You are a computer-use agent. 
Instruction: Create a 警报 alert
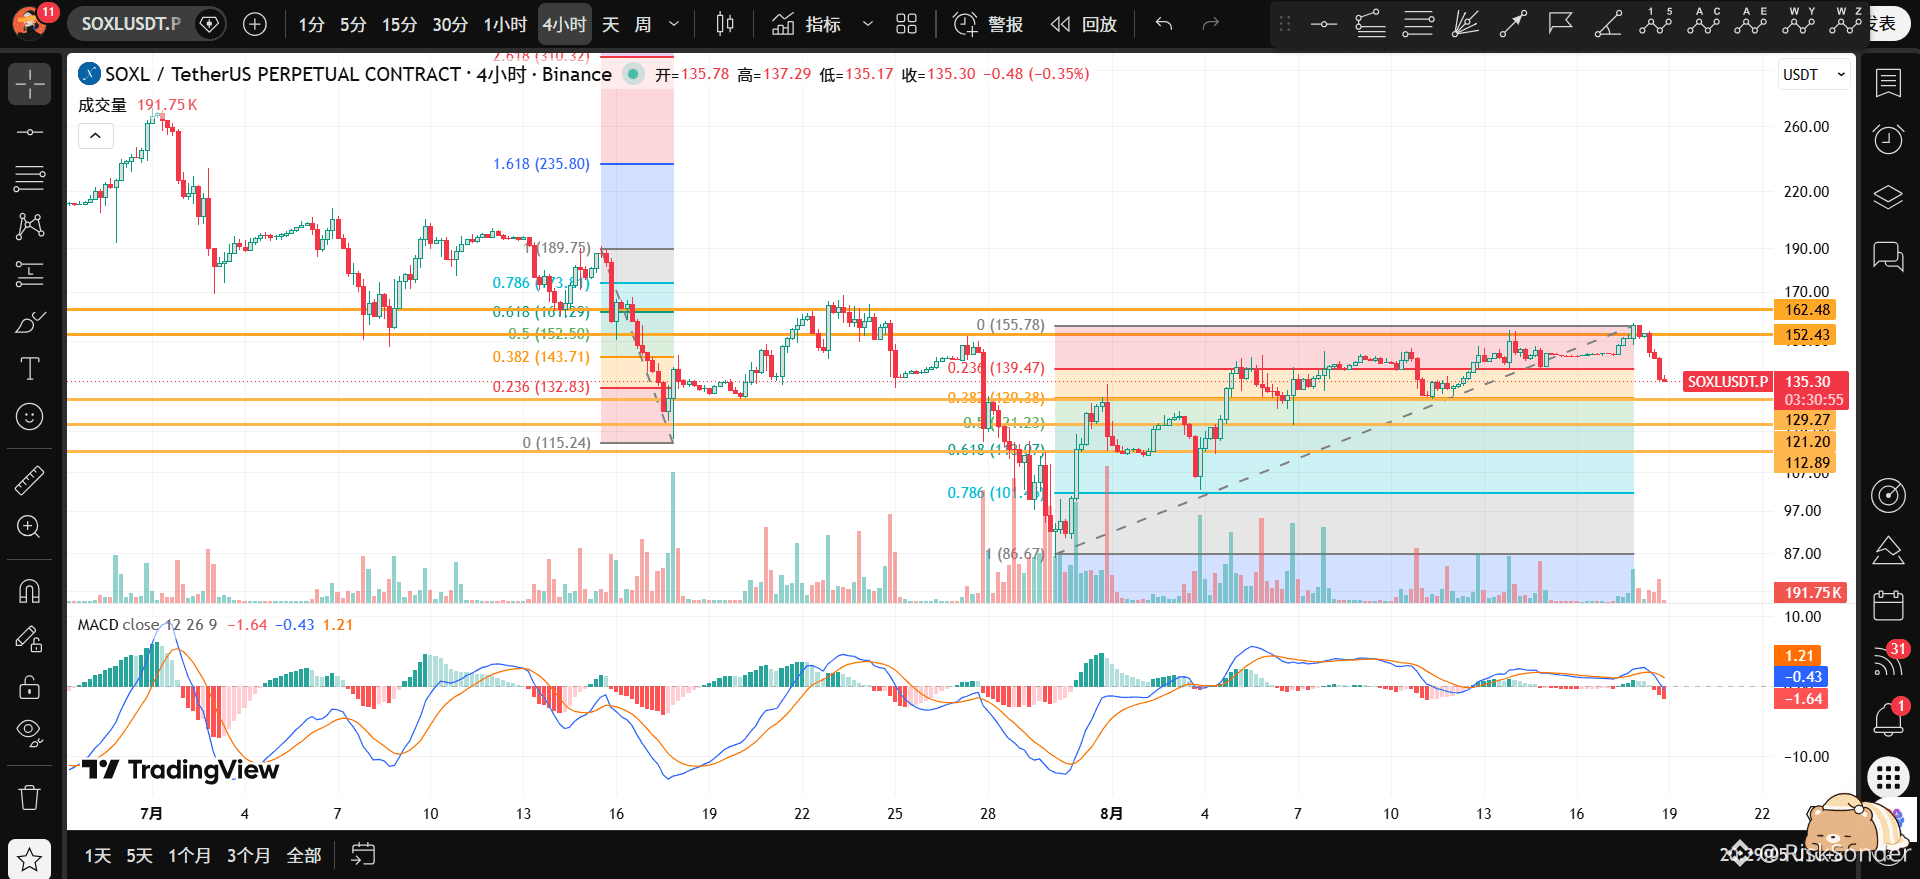tap(988, 24)
